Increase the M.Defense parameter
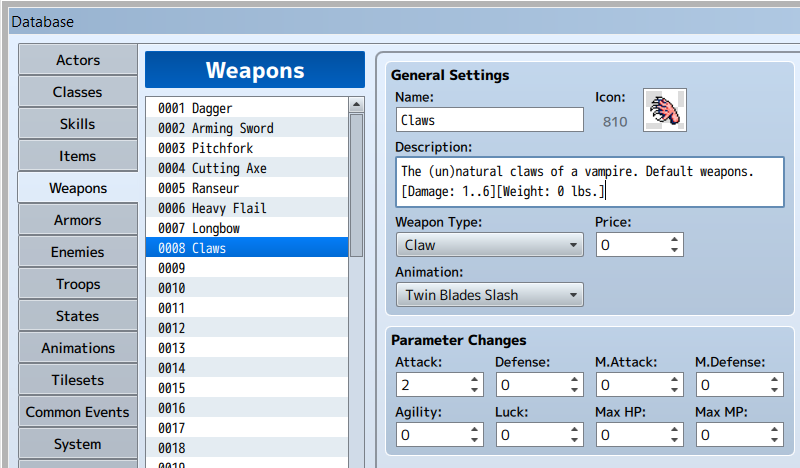Screen dimensions: 800x468 (x=774, y=379)
